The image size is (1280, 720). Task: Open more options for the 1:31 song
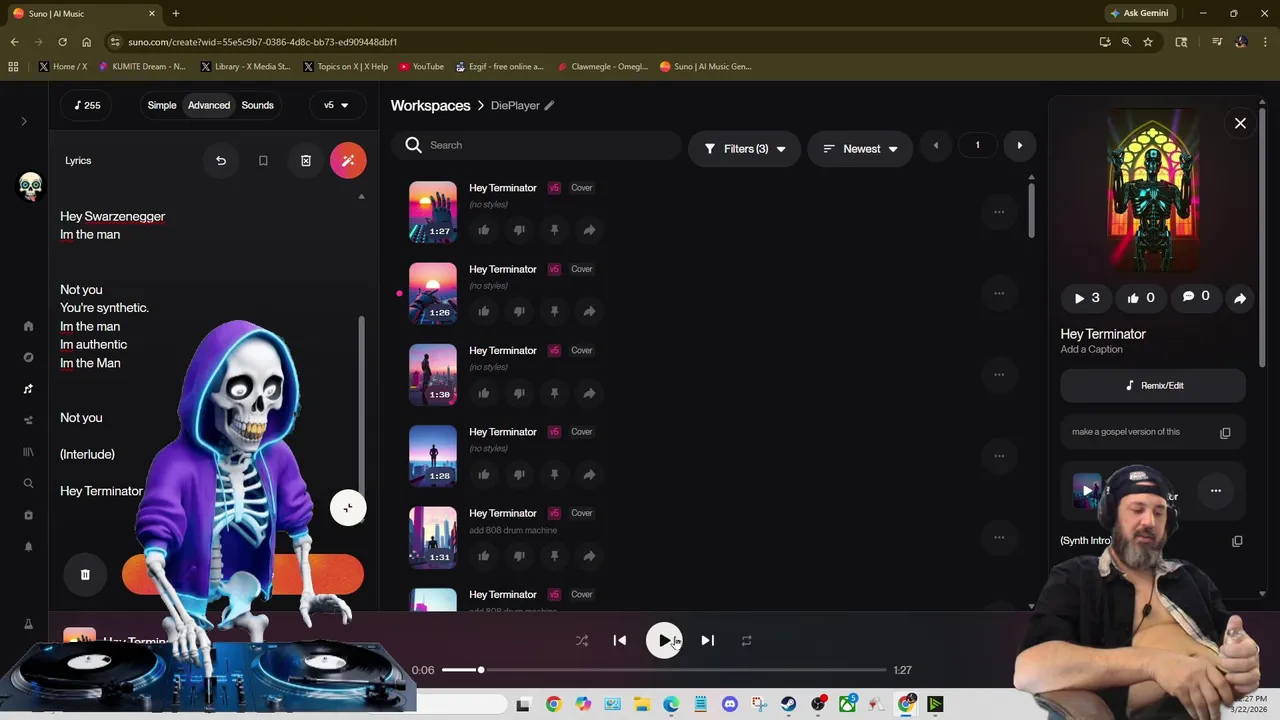coord(999,537)
